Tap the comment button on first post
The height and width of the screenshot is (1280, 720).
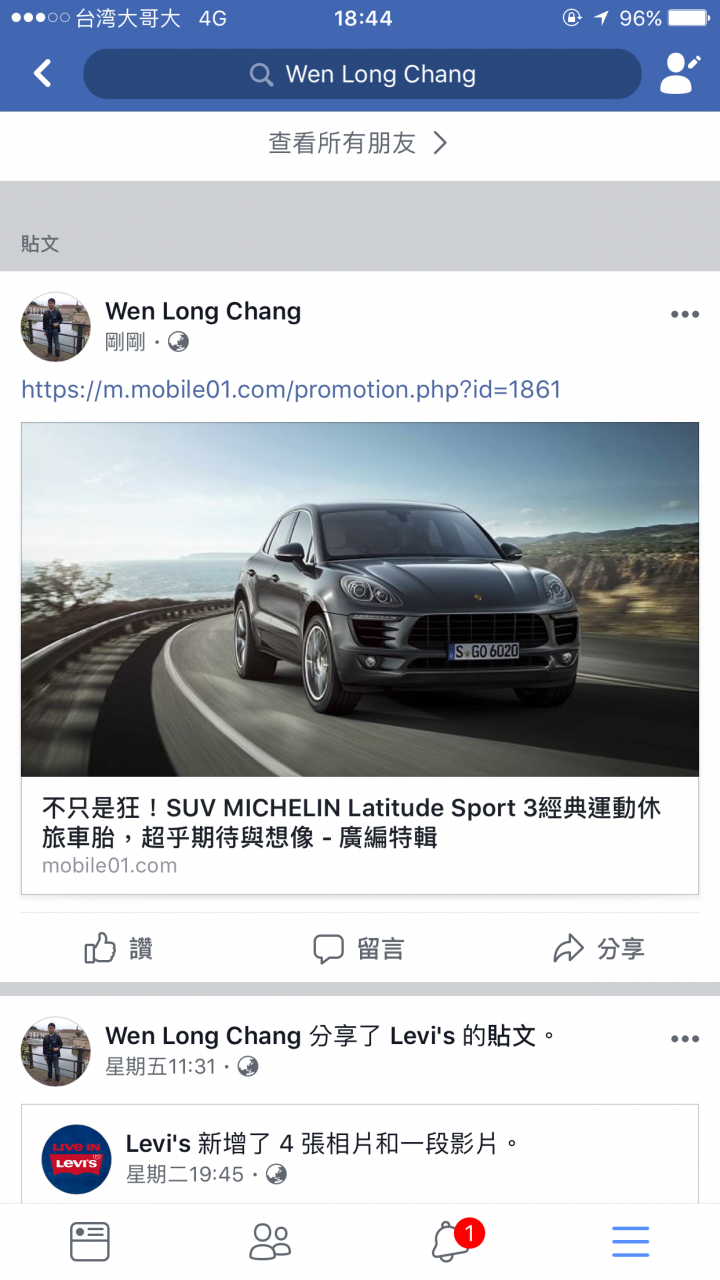tap(358, 948)
